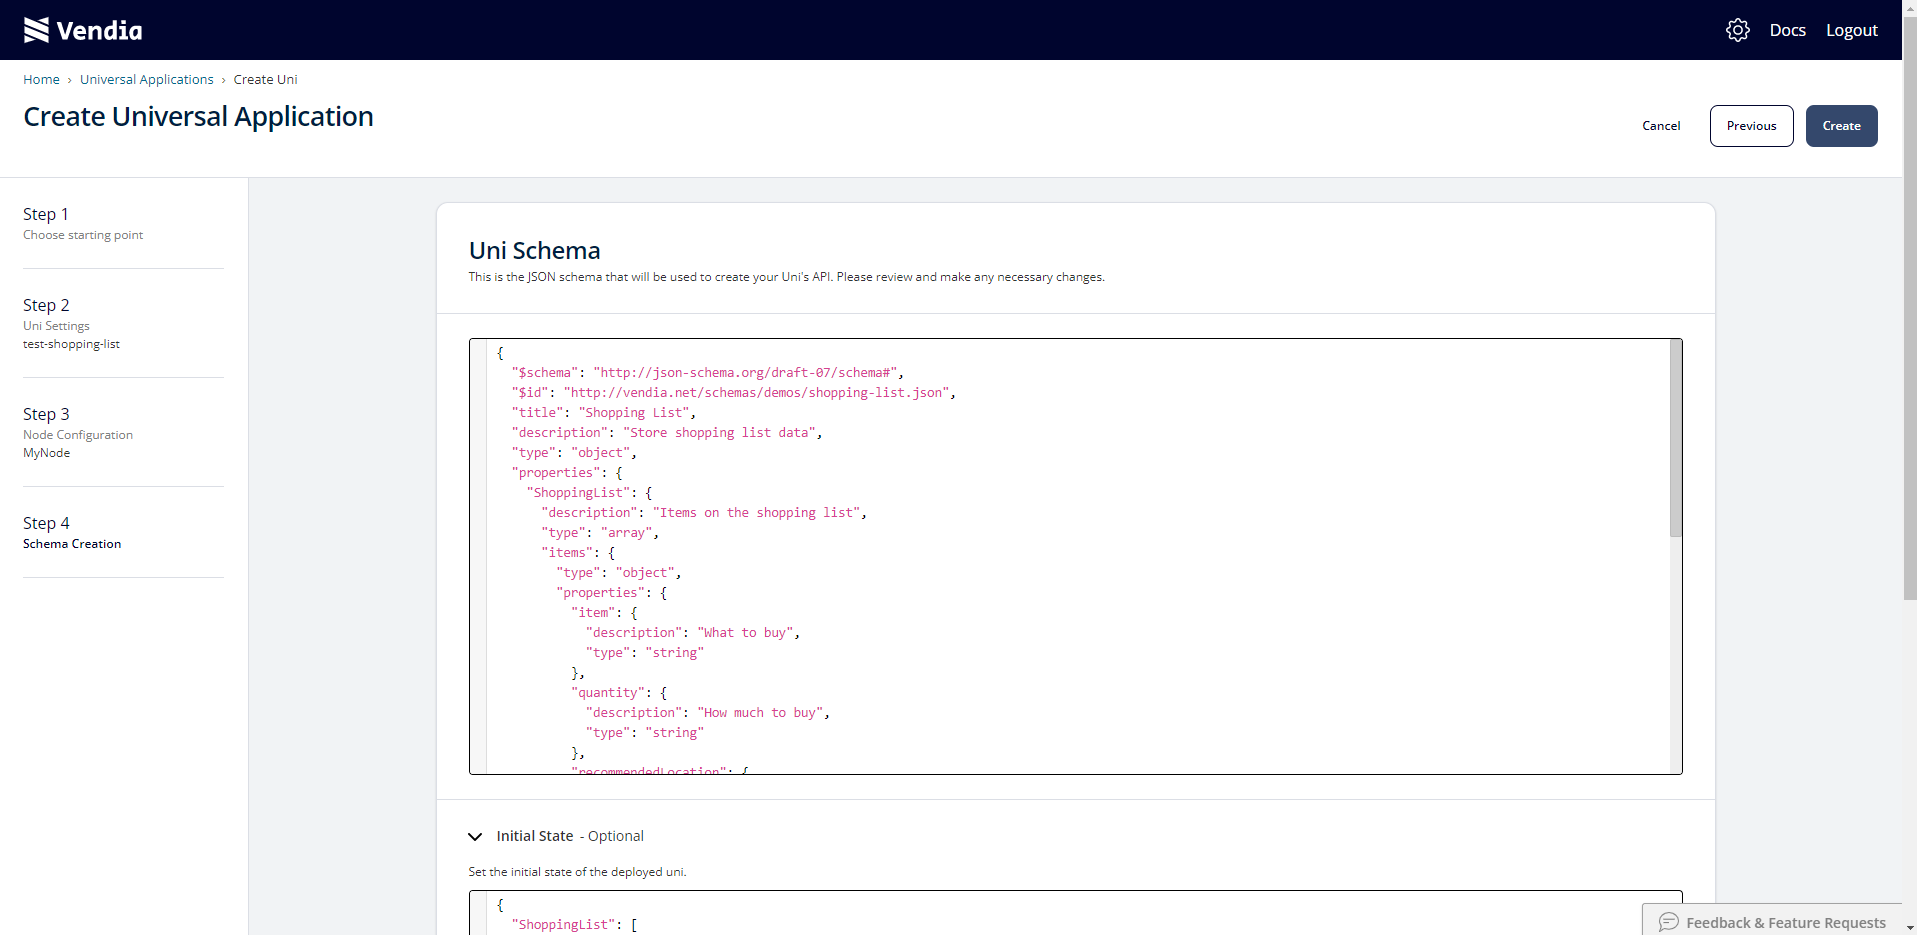This screenshot has width=1917, height=936.
Task: Open the settings gear icon
Action: [x=1738, y=30]
